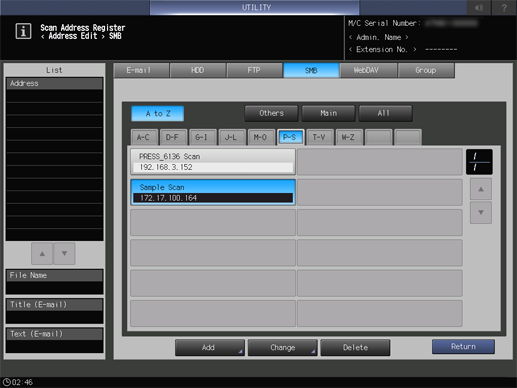The height and width of the screenshot is (388, 517).
Task: Show Main filter addresses
Action: (x=328, y=113)
